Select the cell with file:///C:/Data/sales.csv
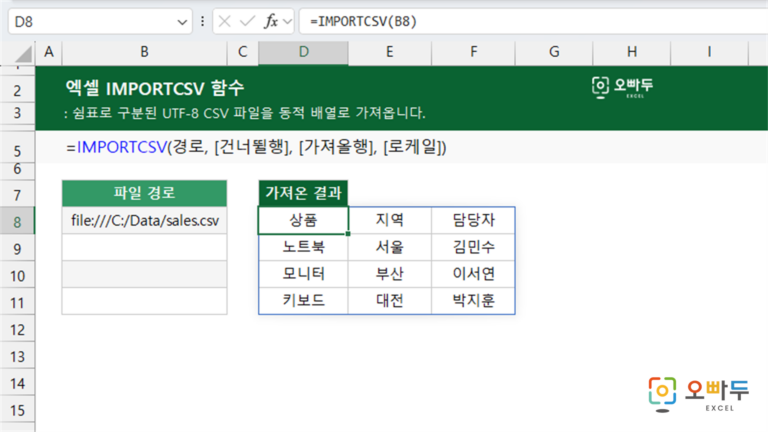Image resolution: width=768 pixels, height=432 pixels. (144, 220)
